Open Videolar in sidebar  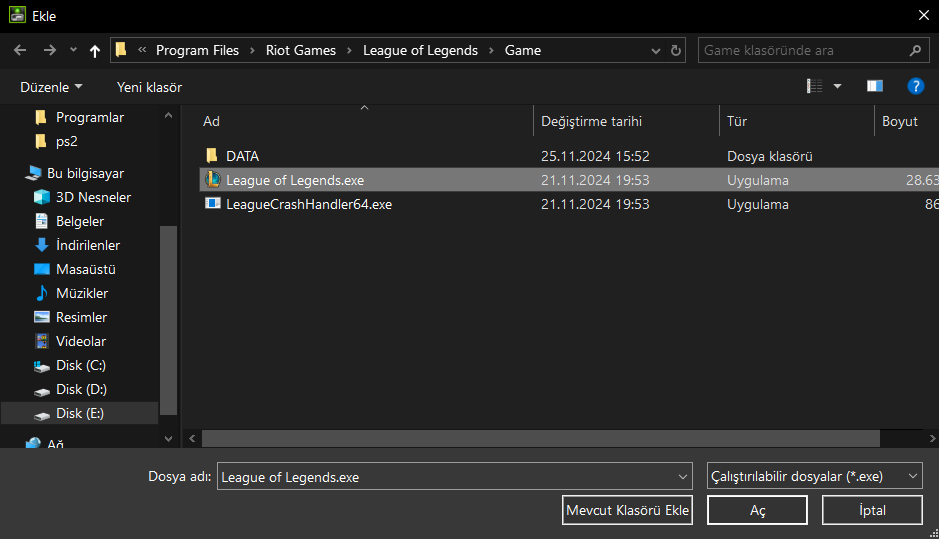click(x=81, y=341)
